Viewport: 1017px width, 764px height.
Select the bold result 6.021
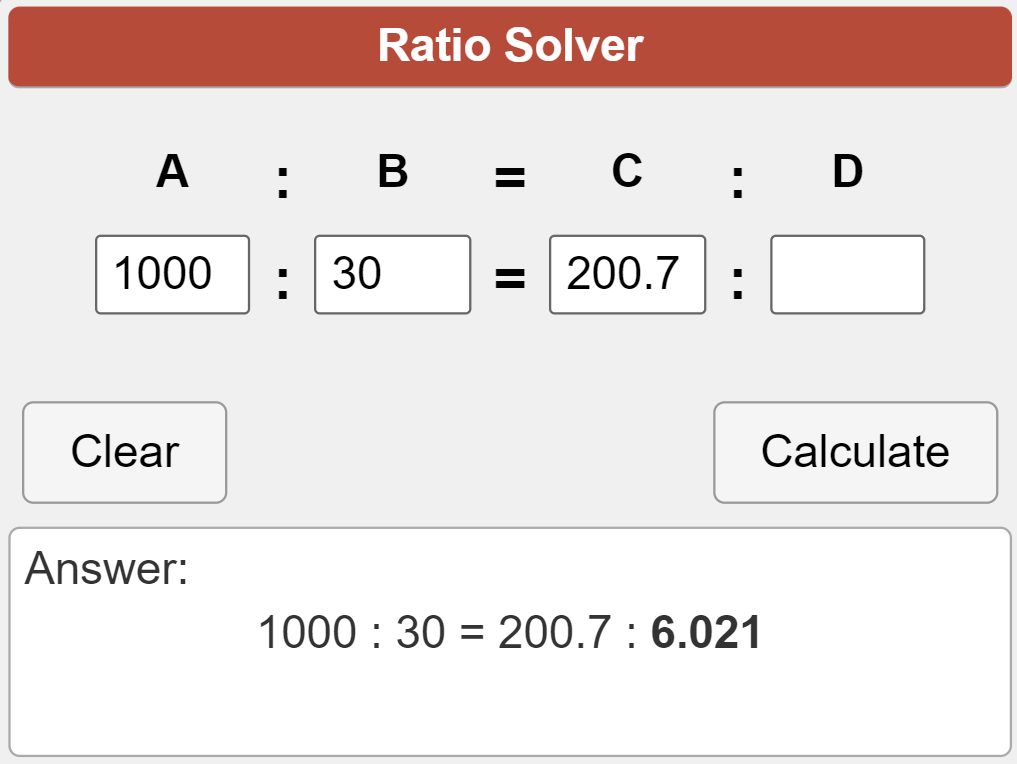click(x=706, y=633)
